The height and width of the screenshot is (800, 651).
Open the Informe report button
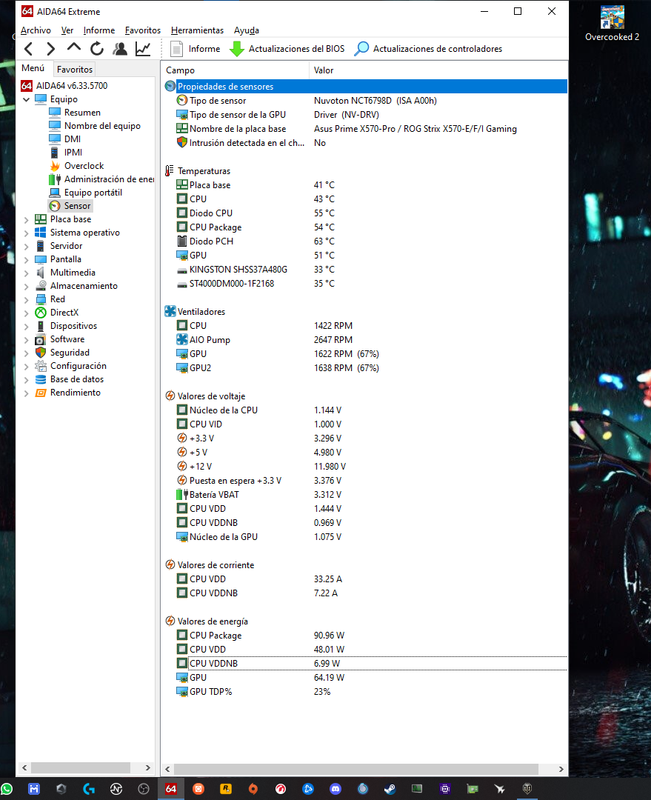pyautogui.click(x=195, y=49)
